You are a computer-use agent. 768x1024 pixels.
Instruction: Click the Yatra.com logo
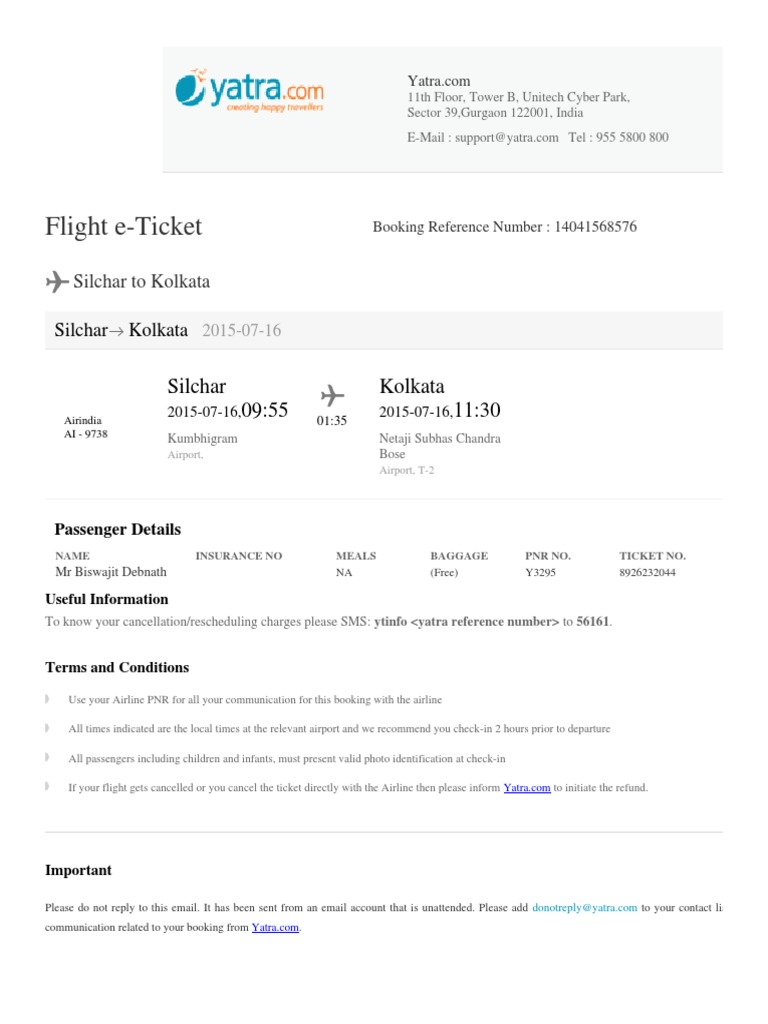click(249, 90)
